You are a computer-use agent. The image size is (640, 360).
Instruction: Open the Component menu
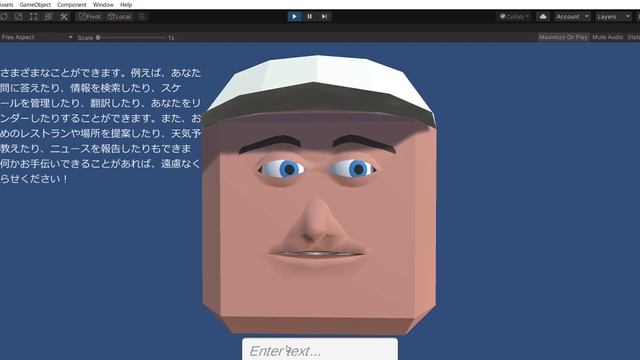pyautogui.click(x=72, y=5)
